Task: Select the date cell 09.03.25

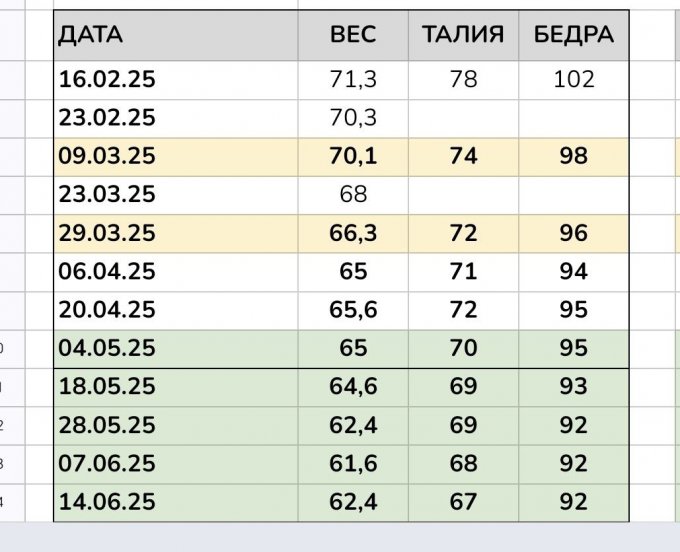Action: [175, 157]
